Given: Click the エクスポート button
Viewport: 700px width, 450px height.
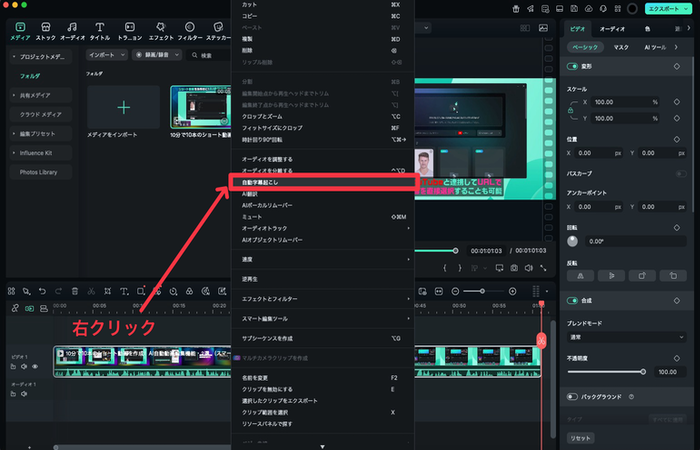Looking at the screenshot, I should 666,8.
